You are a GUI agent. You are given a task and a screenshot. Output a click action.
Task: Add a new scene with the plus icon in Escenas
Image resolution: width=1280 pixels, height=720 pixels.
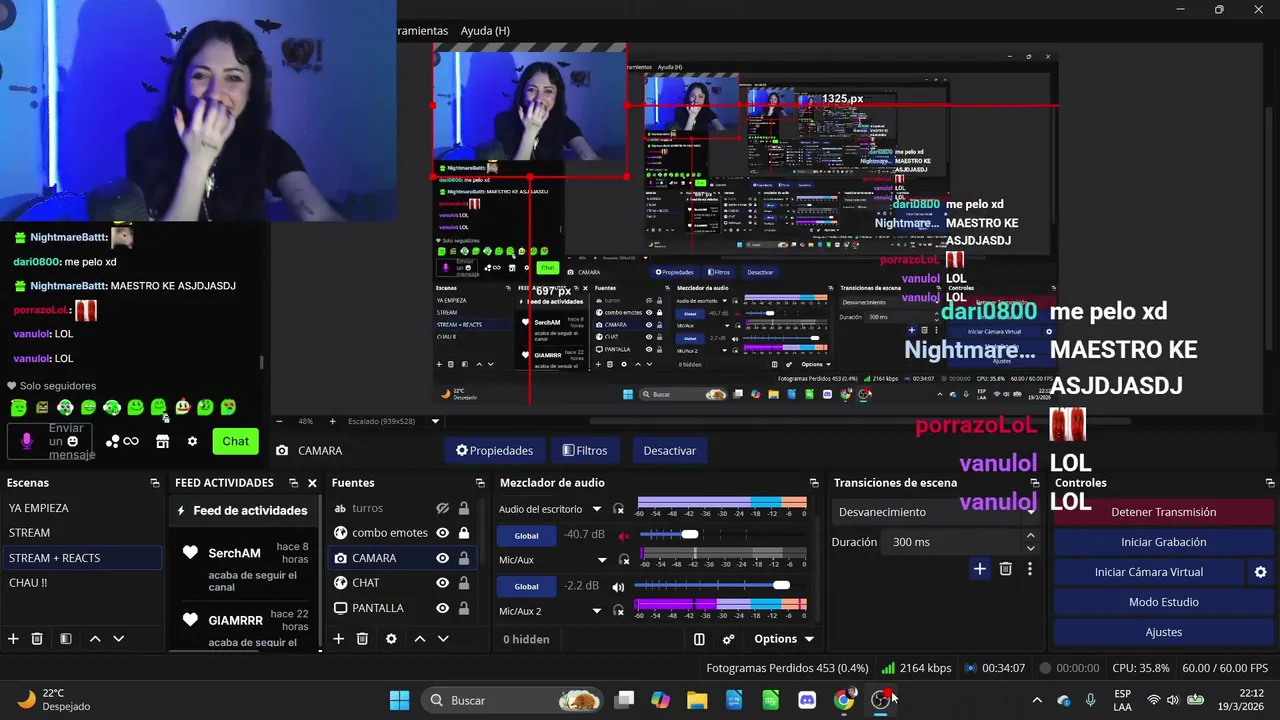[x=13, y=639]
